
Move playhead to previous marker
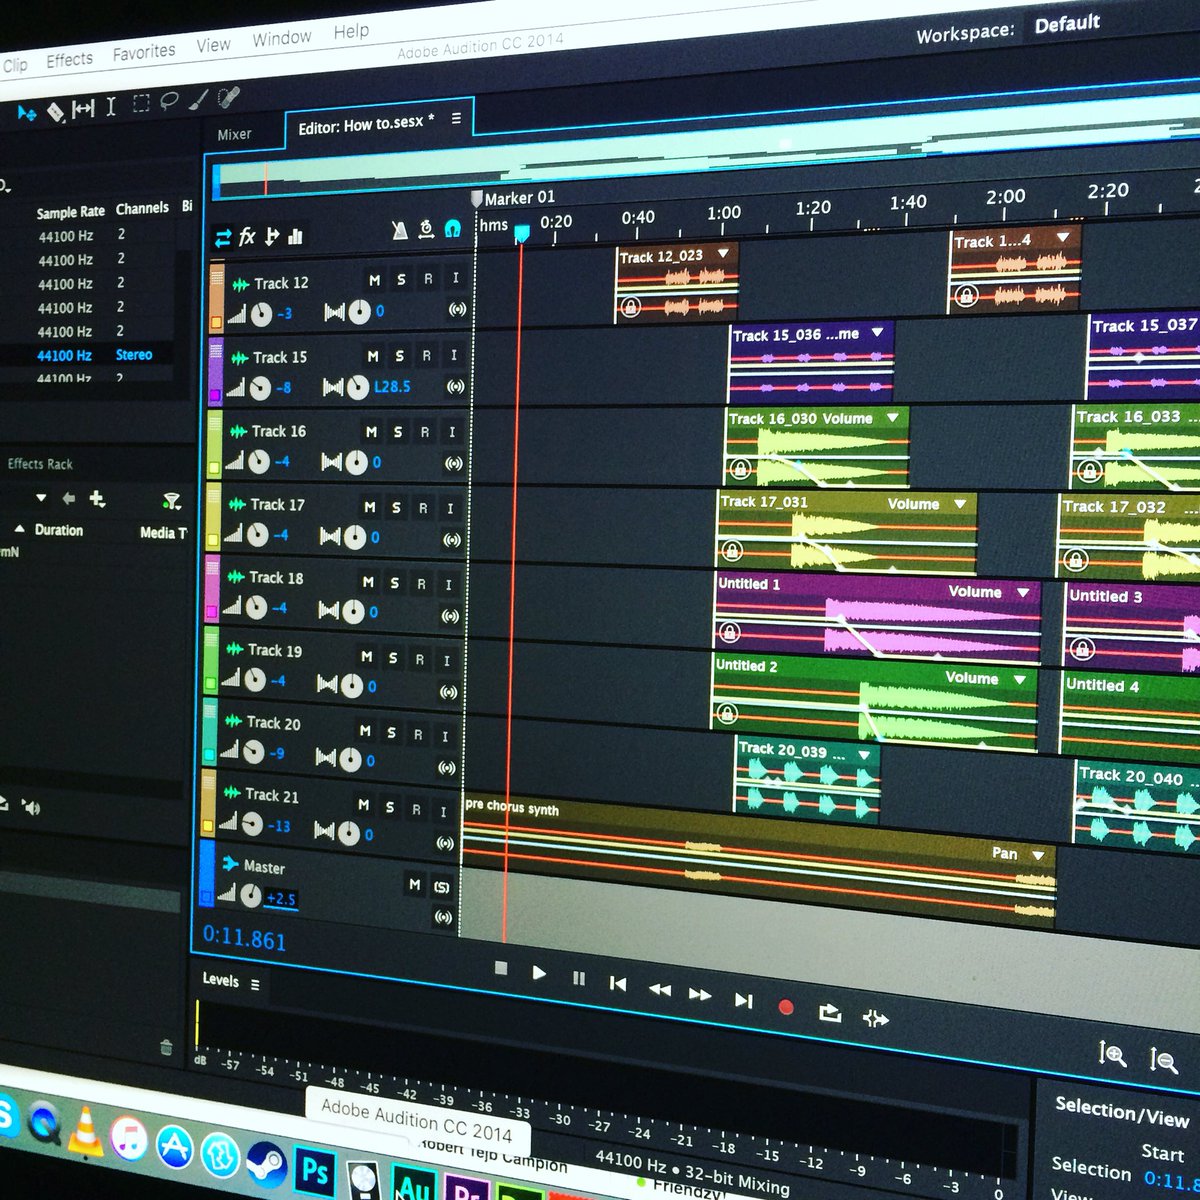tap(618, 984)
